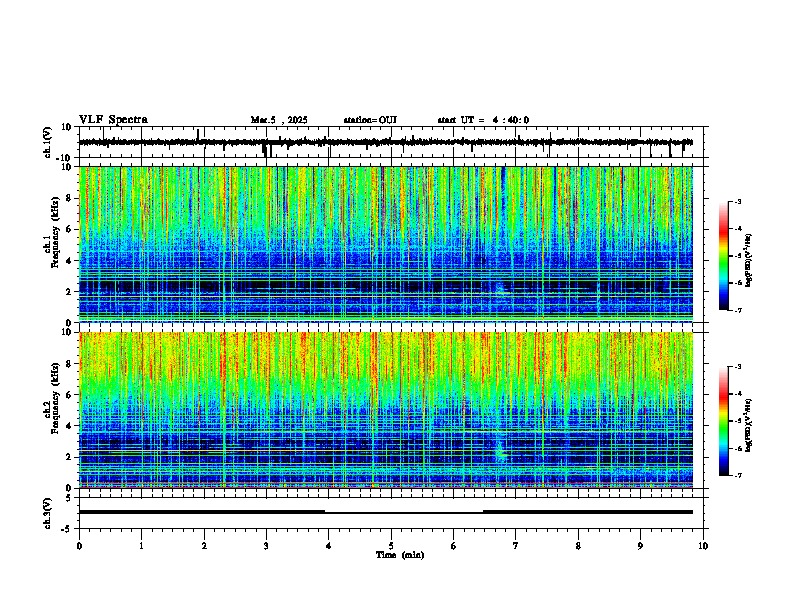
Task: Click the "Time (min)" axis label
Action: pyautogui.click(x=400, y=555)
